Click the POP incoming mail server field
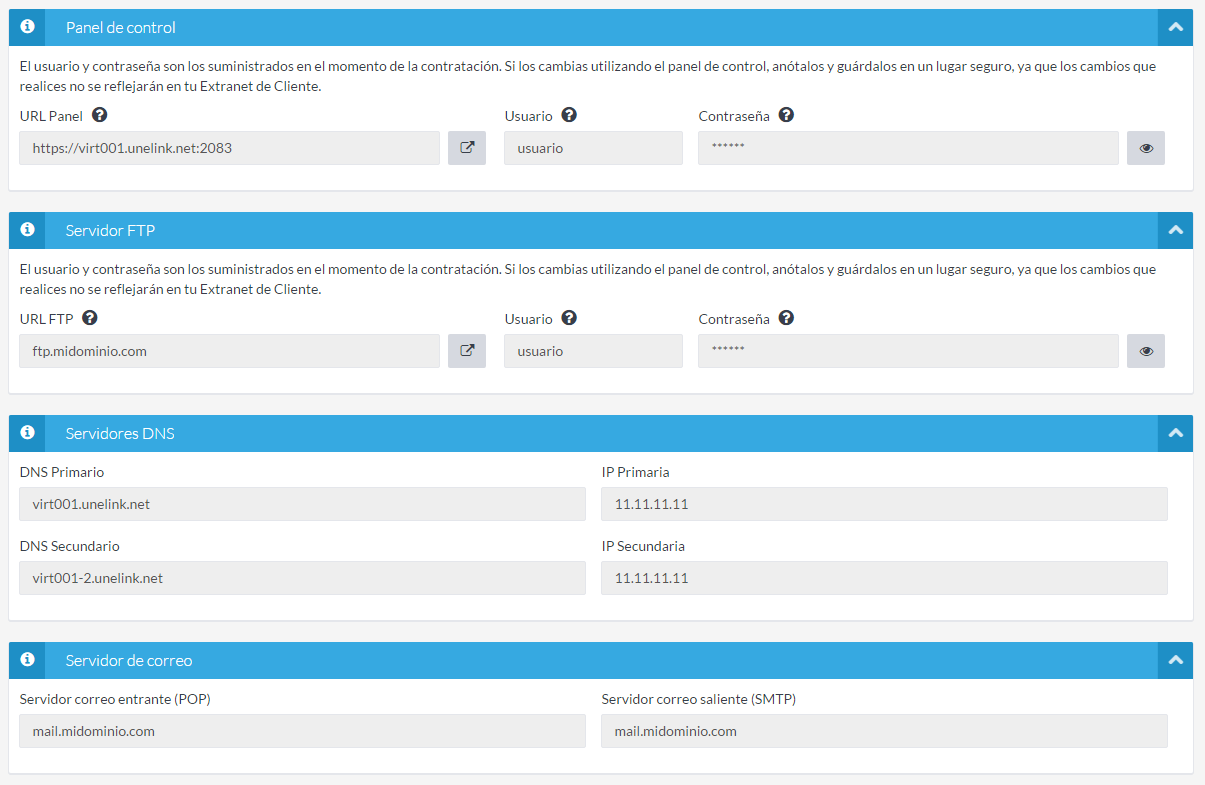Viewport: 1205px width, 785px height. pyautogui.click(x=302, y=731)
